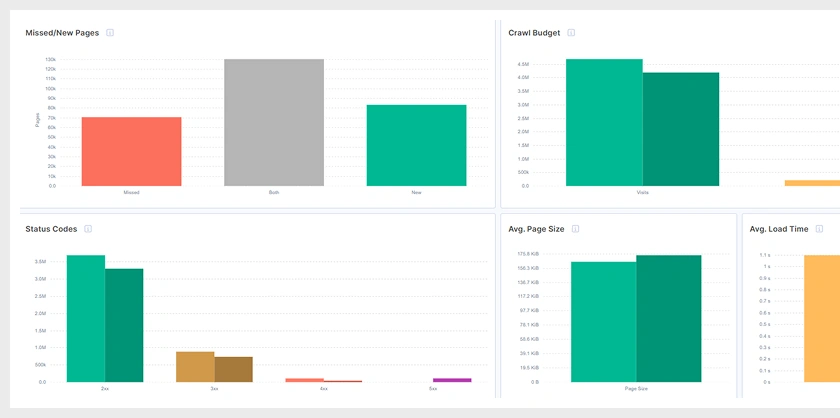Click the salmon 4xx status bar
The image size is (840, 418).
305,380
